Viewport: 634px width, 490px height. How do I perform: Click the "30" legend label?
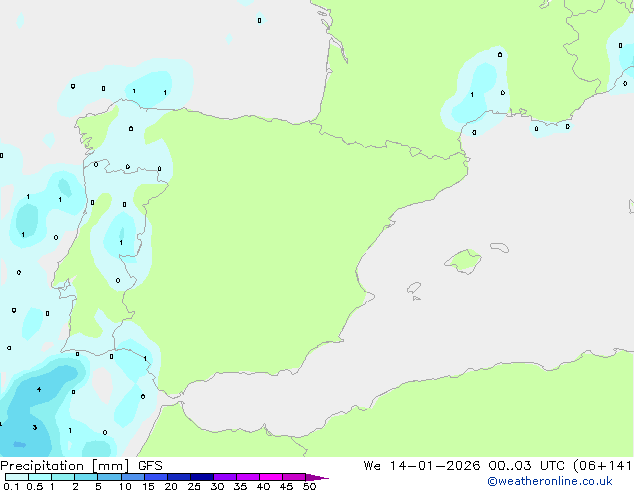pyautogui.click(x=217, y=486)
